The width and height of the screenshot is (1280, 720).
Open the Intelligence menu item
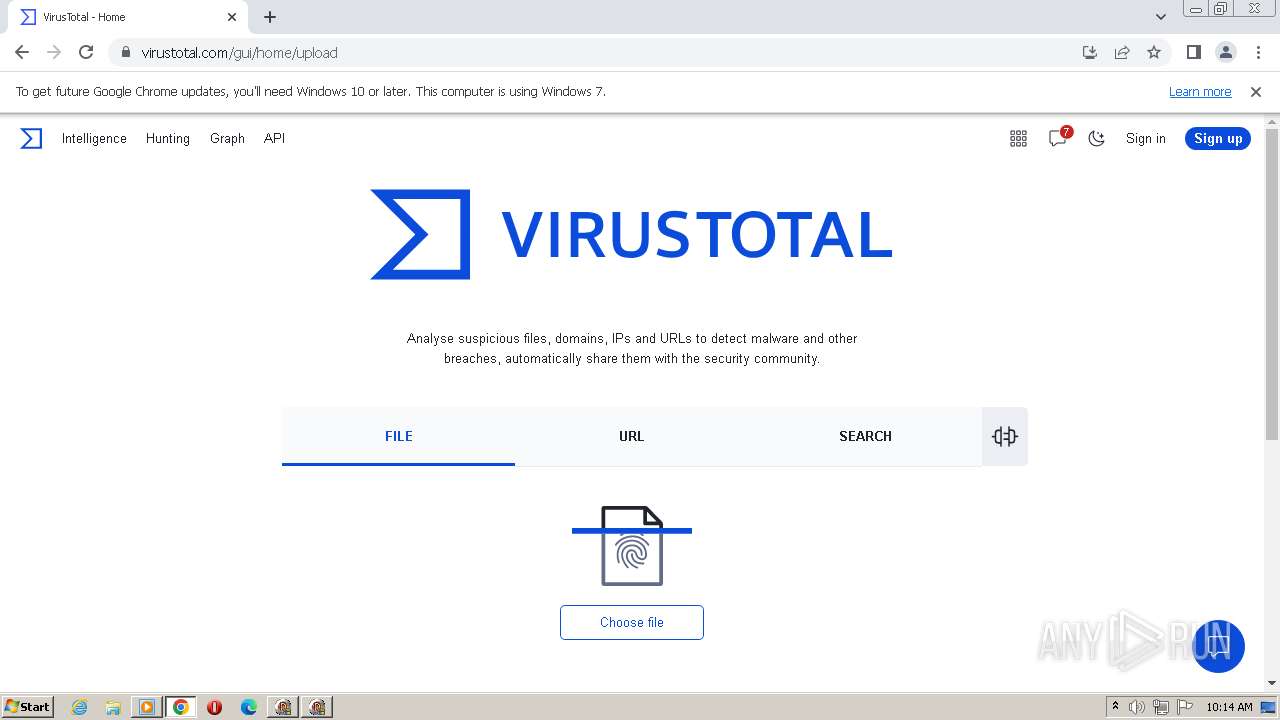coord(94,138)
